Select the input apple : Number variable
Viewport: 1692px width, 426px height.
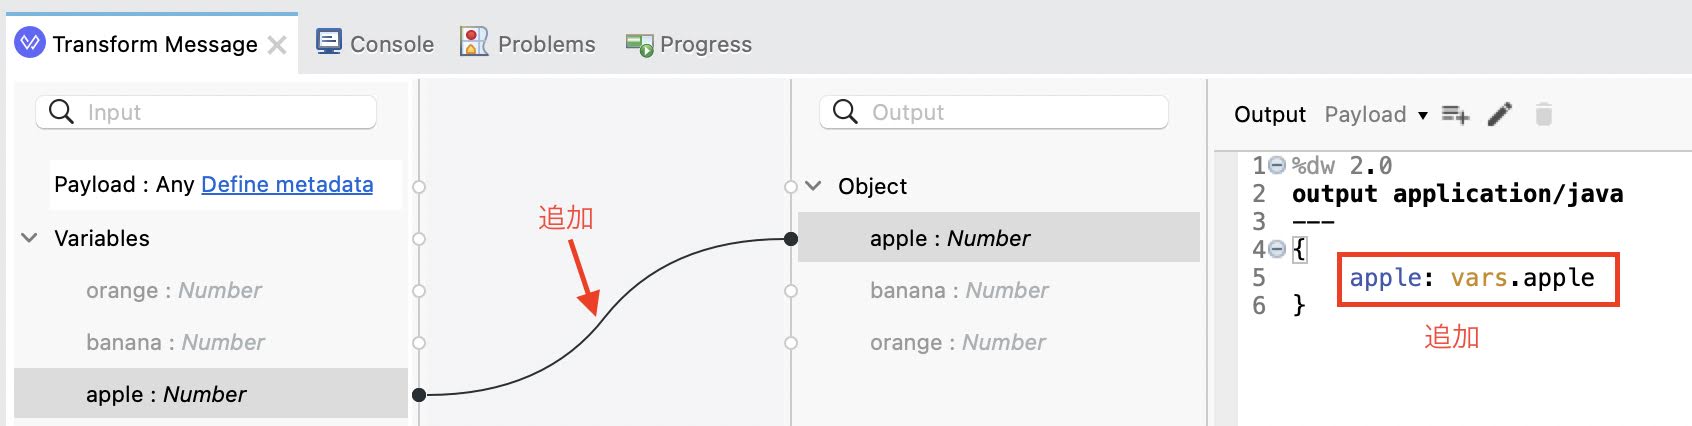click(x=211, y=394)
